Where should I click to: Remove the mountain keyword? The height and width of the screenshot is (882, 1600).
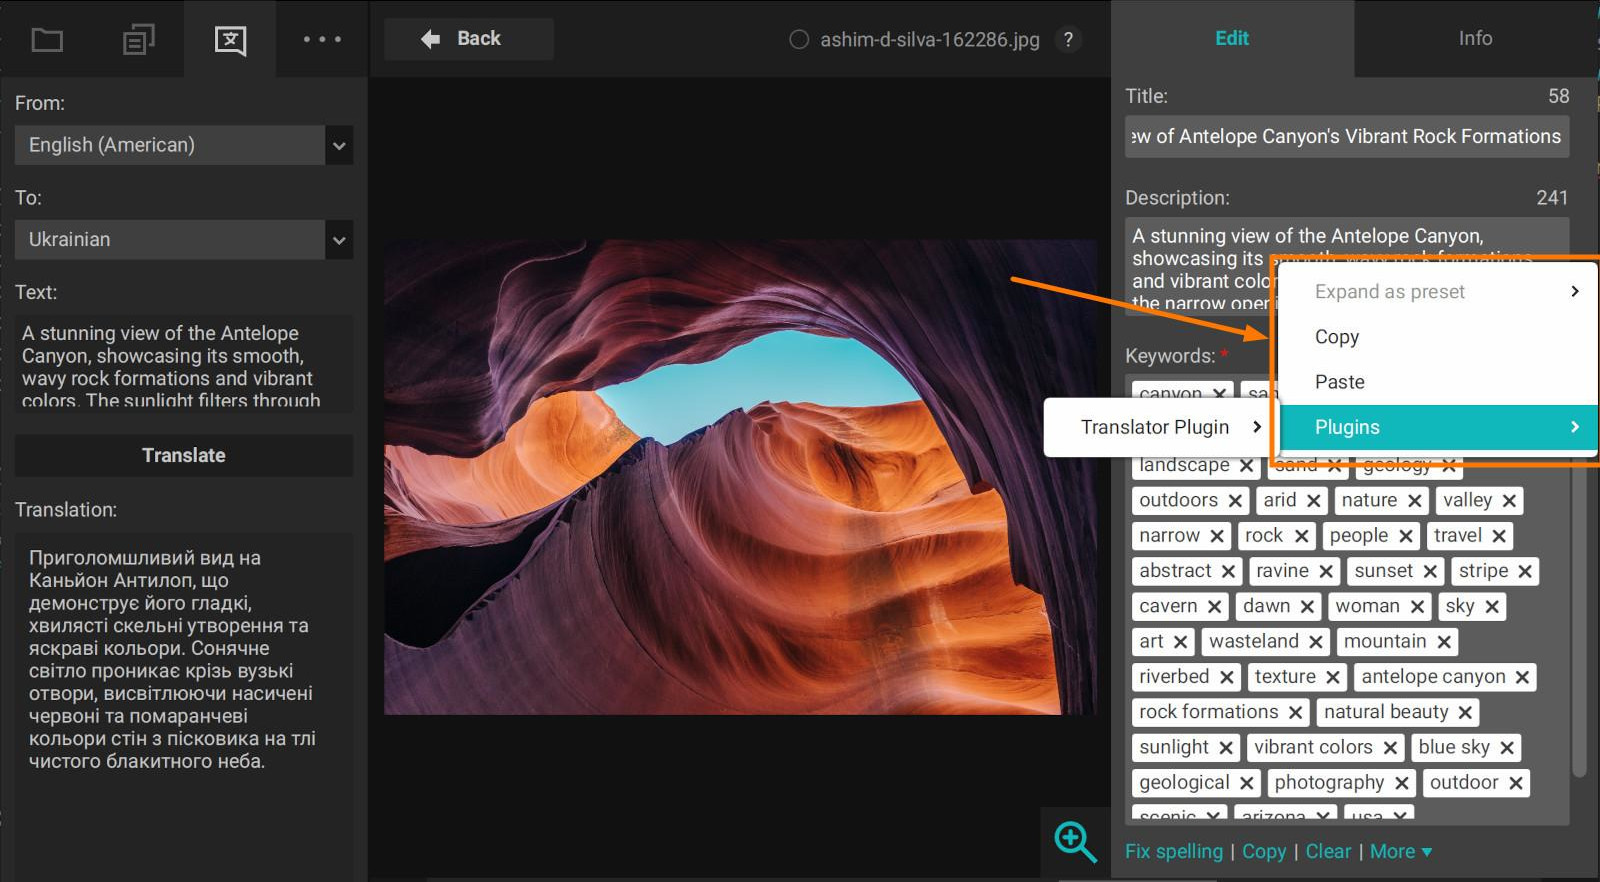tap(1444, 642)
